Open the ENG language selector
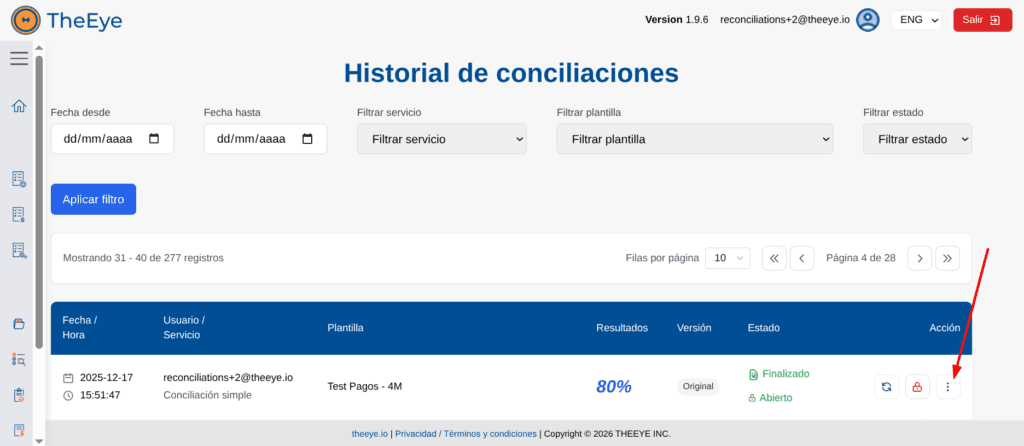Viewport: 1024px width, 446px height. point(916,20)
